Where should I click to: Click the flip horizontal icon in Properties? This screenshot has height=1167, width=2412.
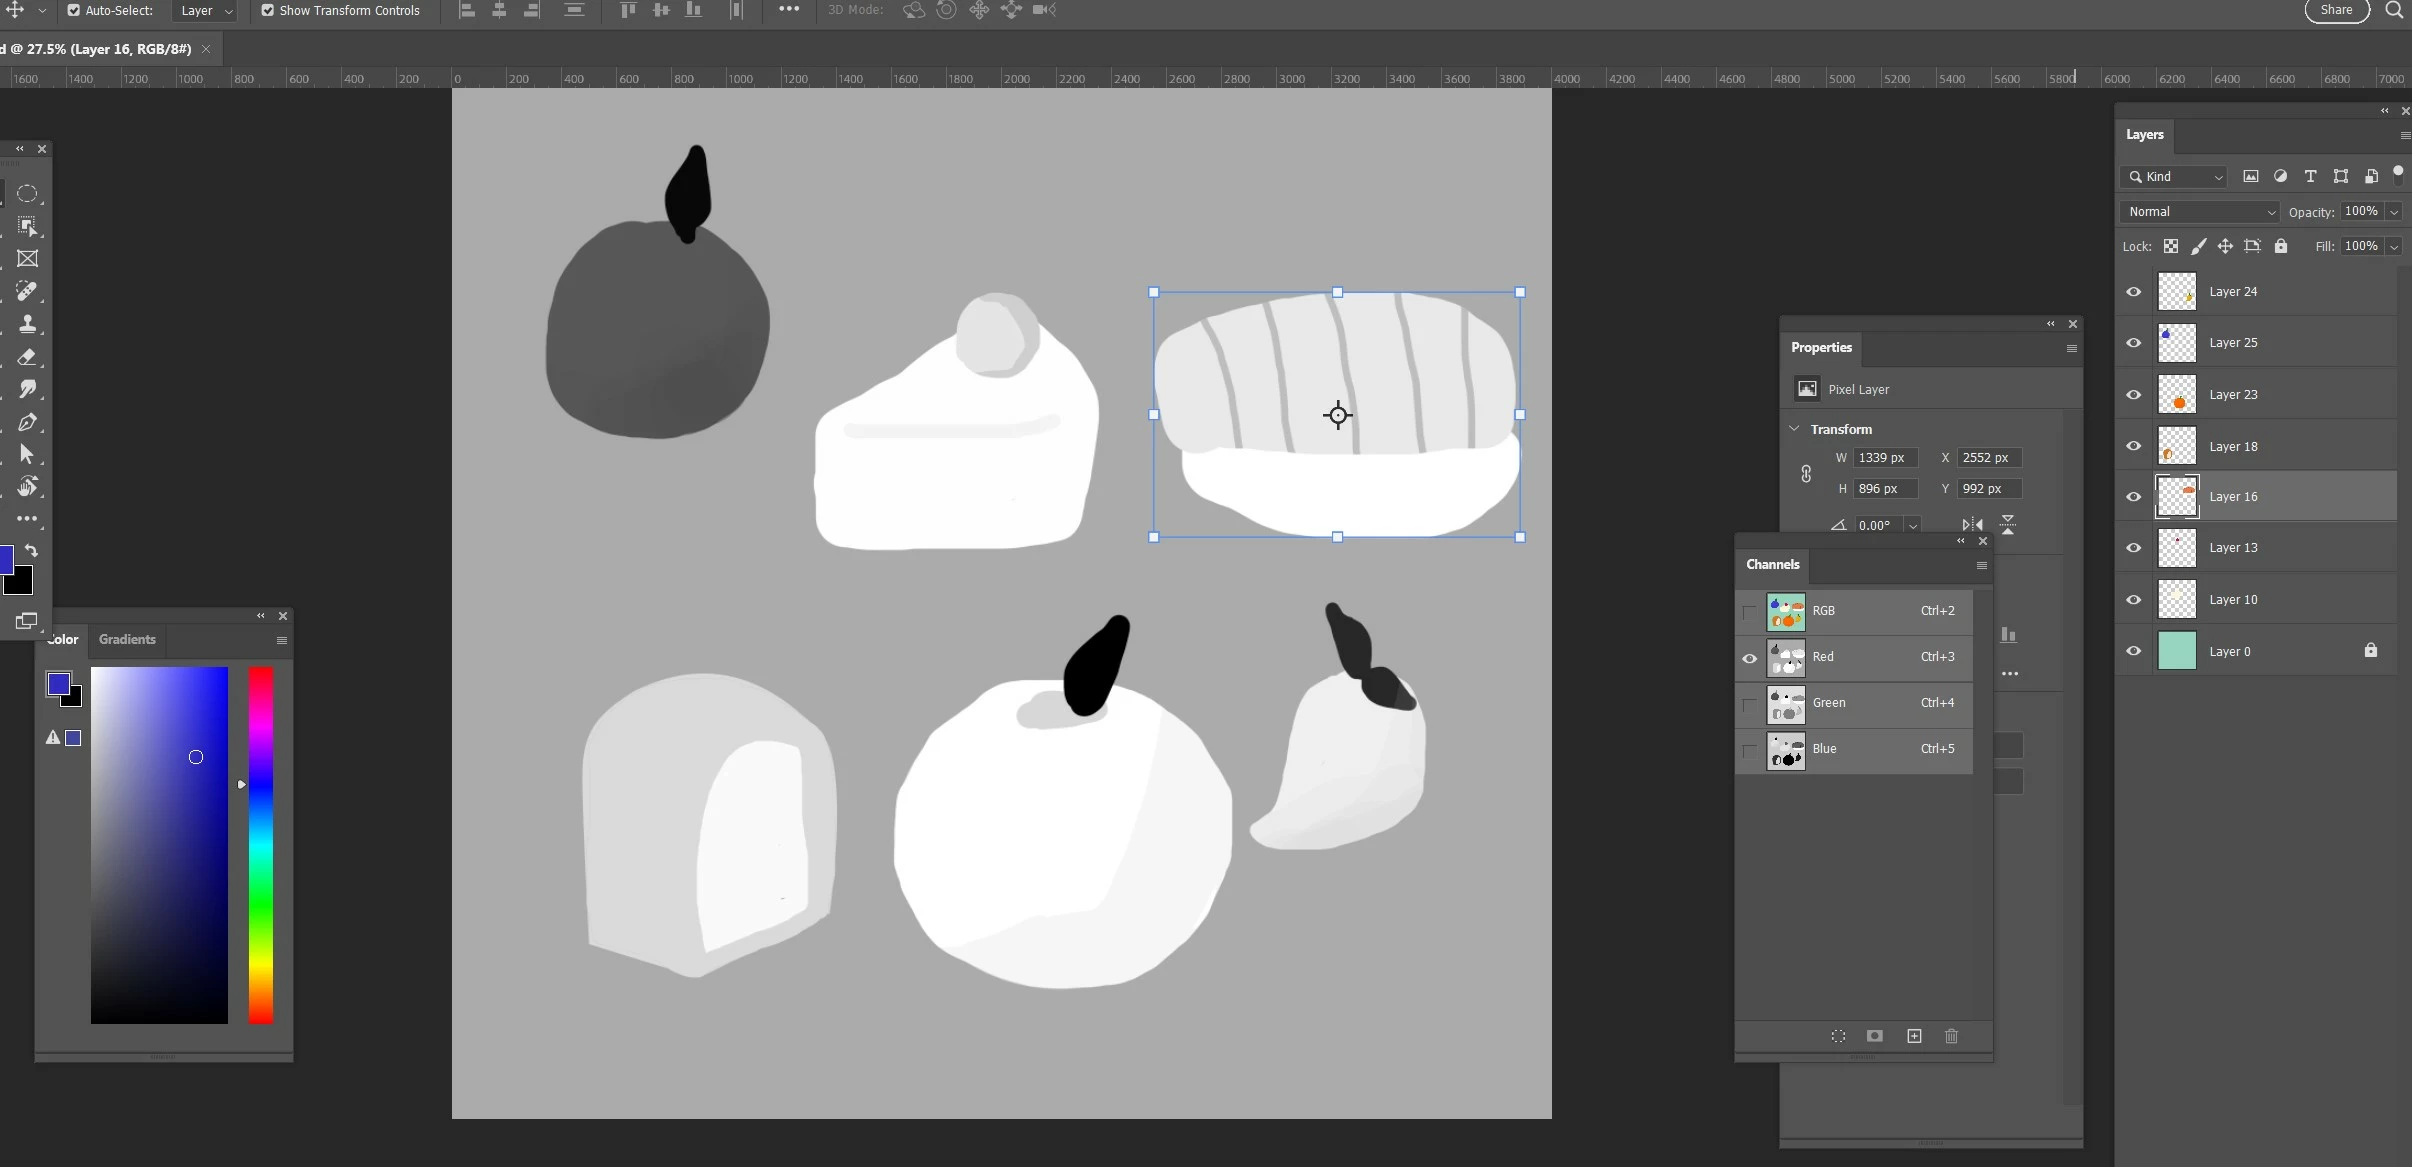1972,525
